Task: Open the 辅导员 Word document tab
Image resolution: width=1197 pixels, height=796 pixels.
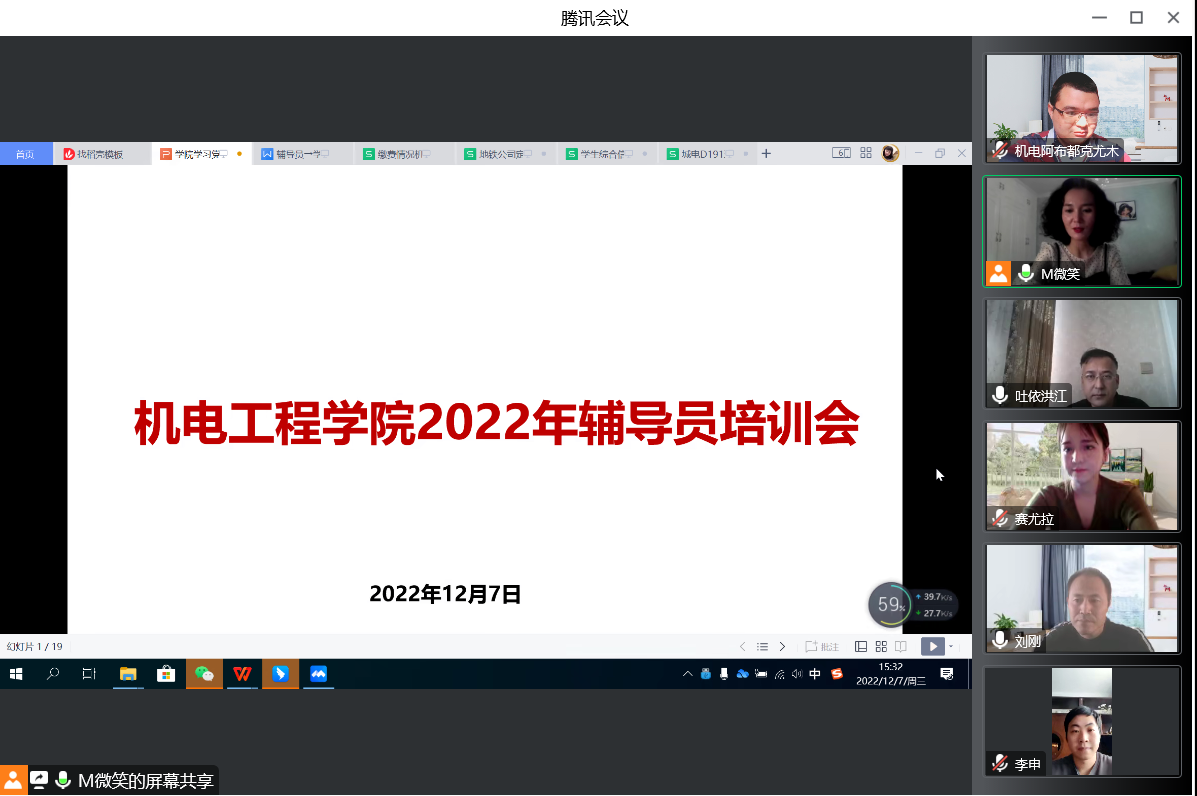Action: [x=292, y=154]
